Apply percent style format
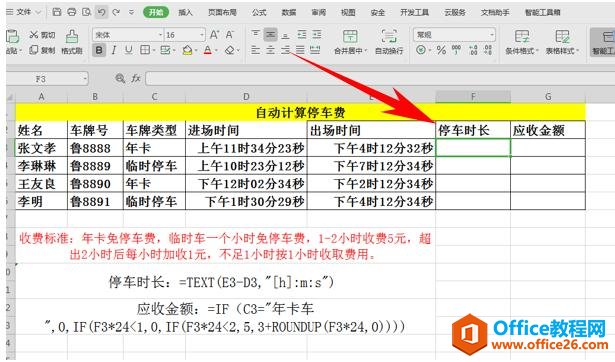Viewport: 615px width, 362px height. (x=441, y=50)
